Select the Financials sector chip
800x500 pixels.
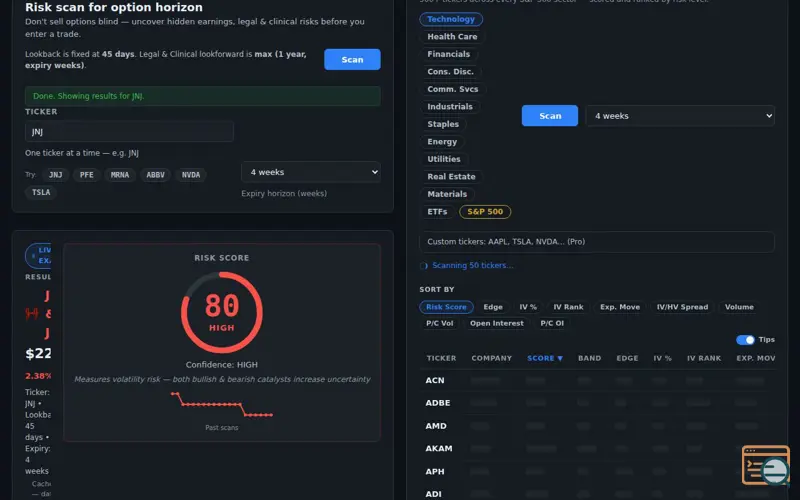point(448,54)
